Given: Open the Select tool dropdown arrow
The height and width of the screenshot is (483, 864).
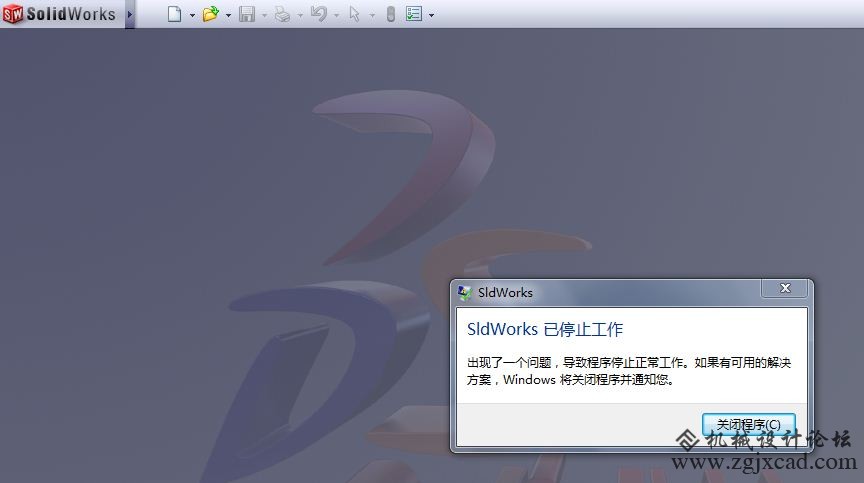Looking at the screenshot, I should 372,15.
